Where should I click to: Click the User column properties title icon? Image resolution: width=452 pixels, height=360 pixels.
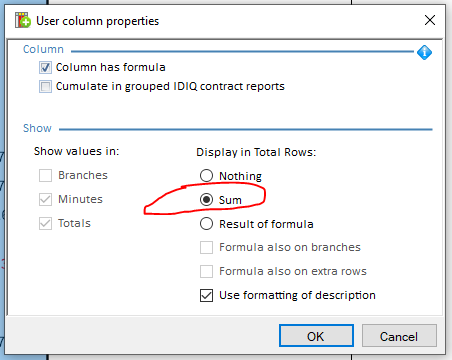click(x=23, y=20)
